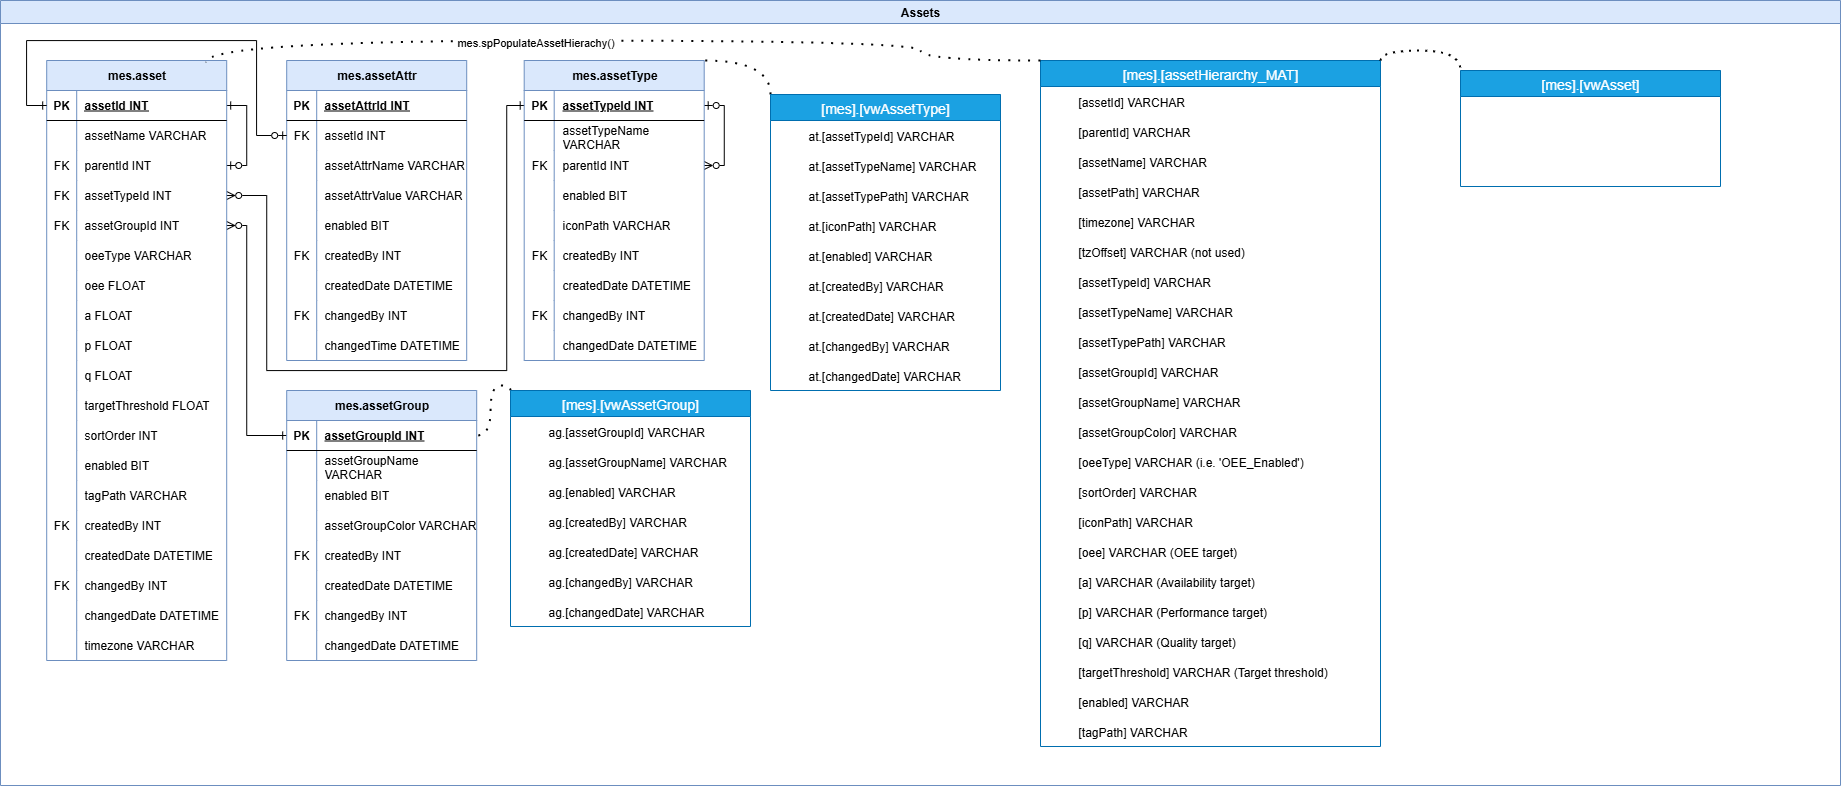The height and width of the screenshot is (786, 1842).
Task: Select [parentId] VARCHAR in assetHierarchy_MAT
Action: pyautogui.click(x=1210, y=133)
